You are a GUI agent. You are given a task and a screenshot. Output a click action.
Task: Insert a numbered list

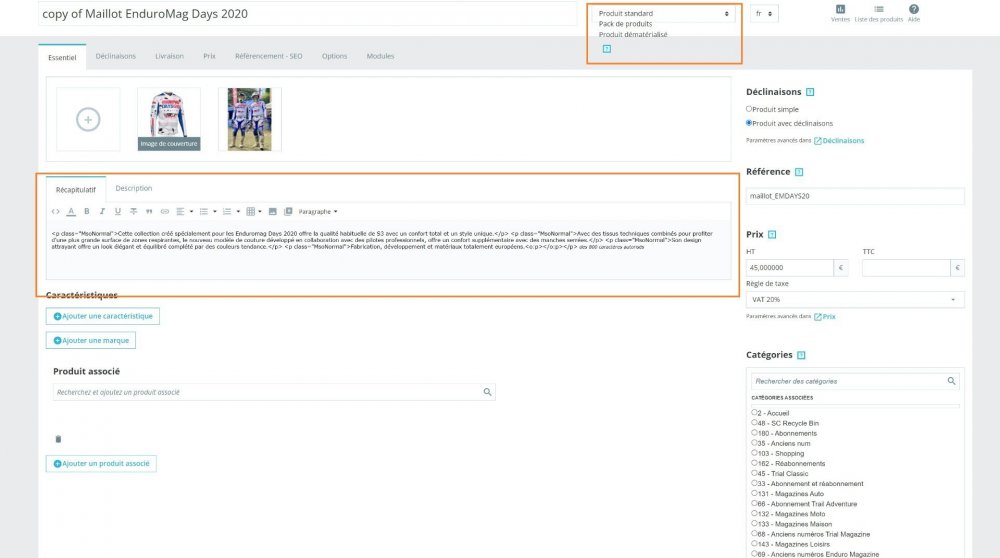click(x=226, y=212)
